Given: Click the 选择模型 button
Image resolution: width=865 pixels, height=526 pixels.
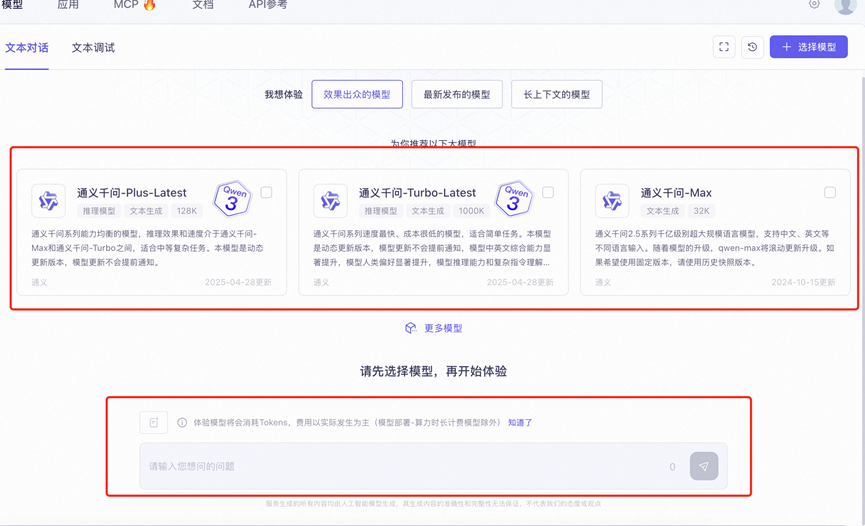Looking at the screenshot, I should click(x=808, y=47).
